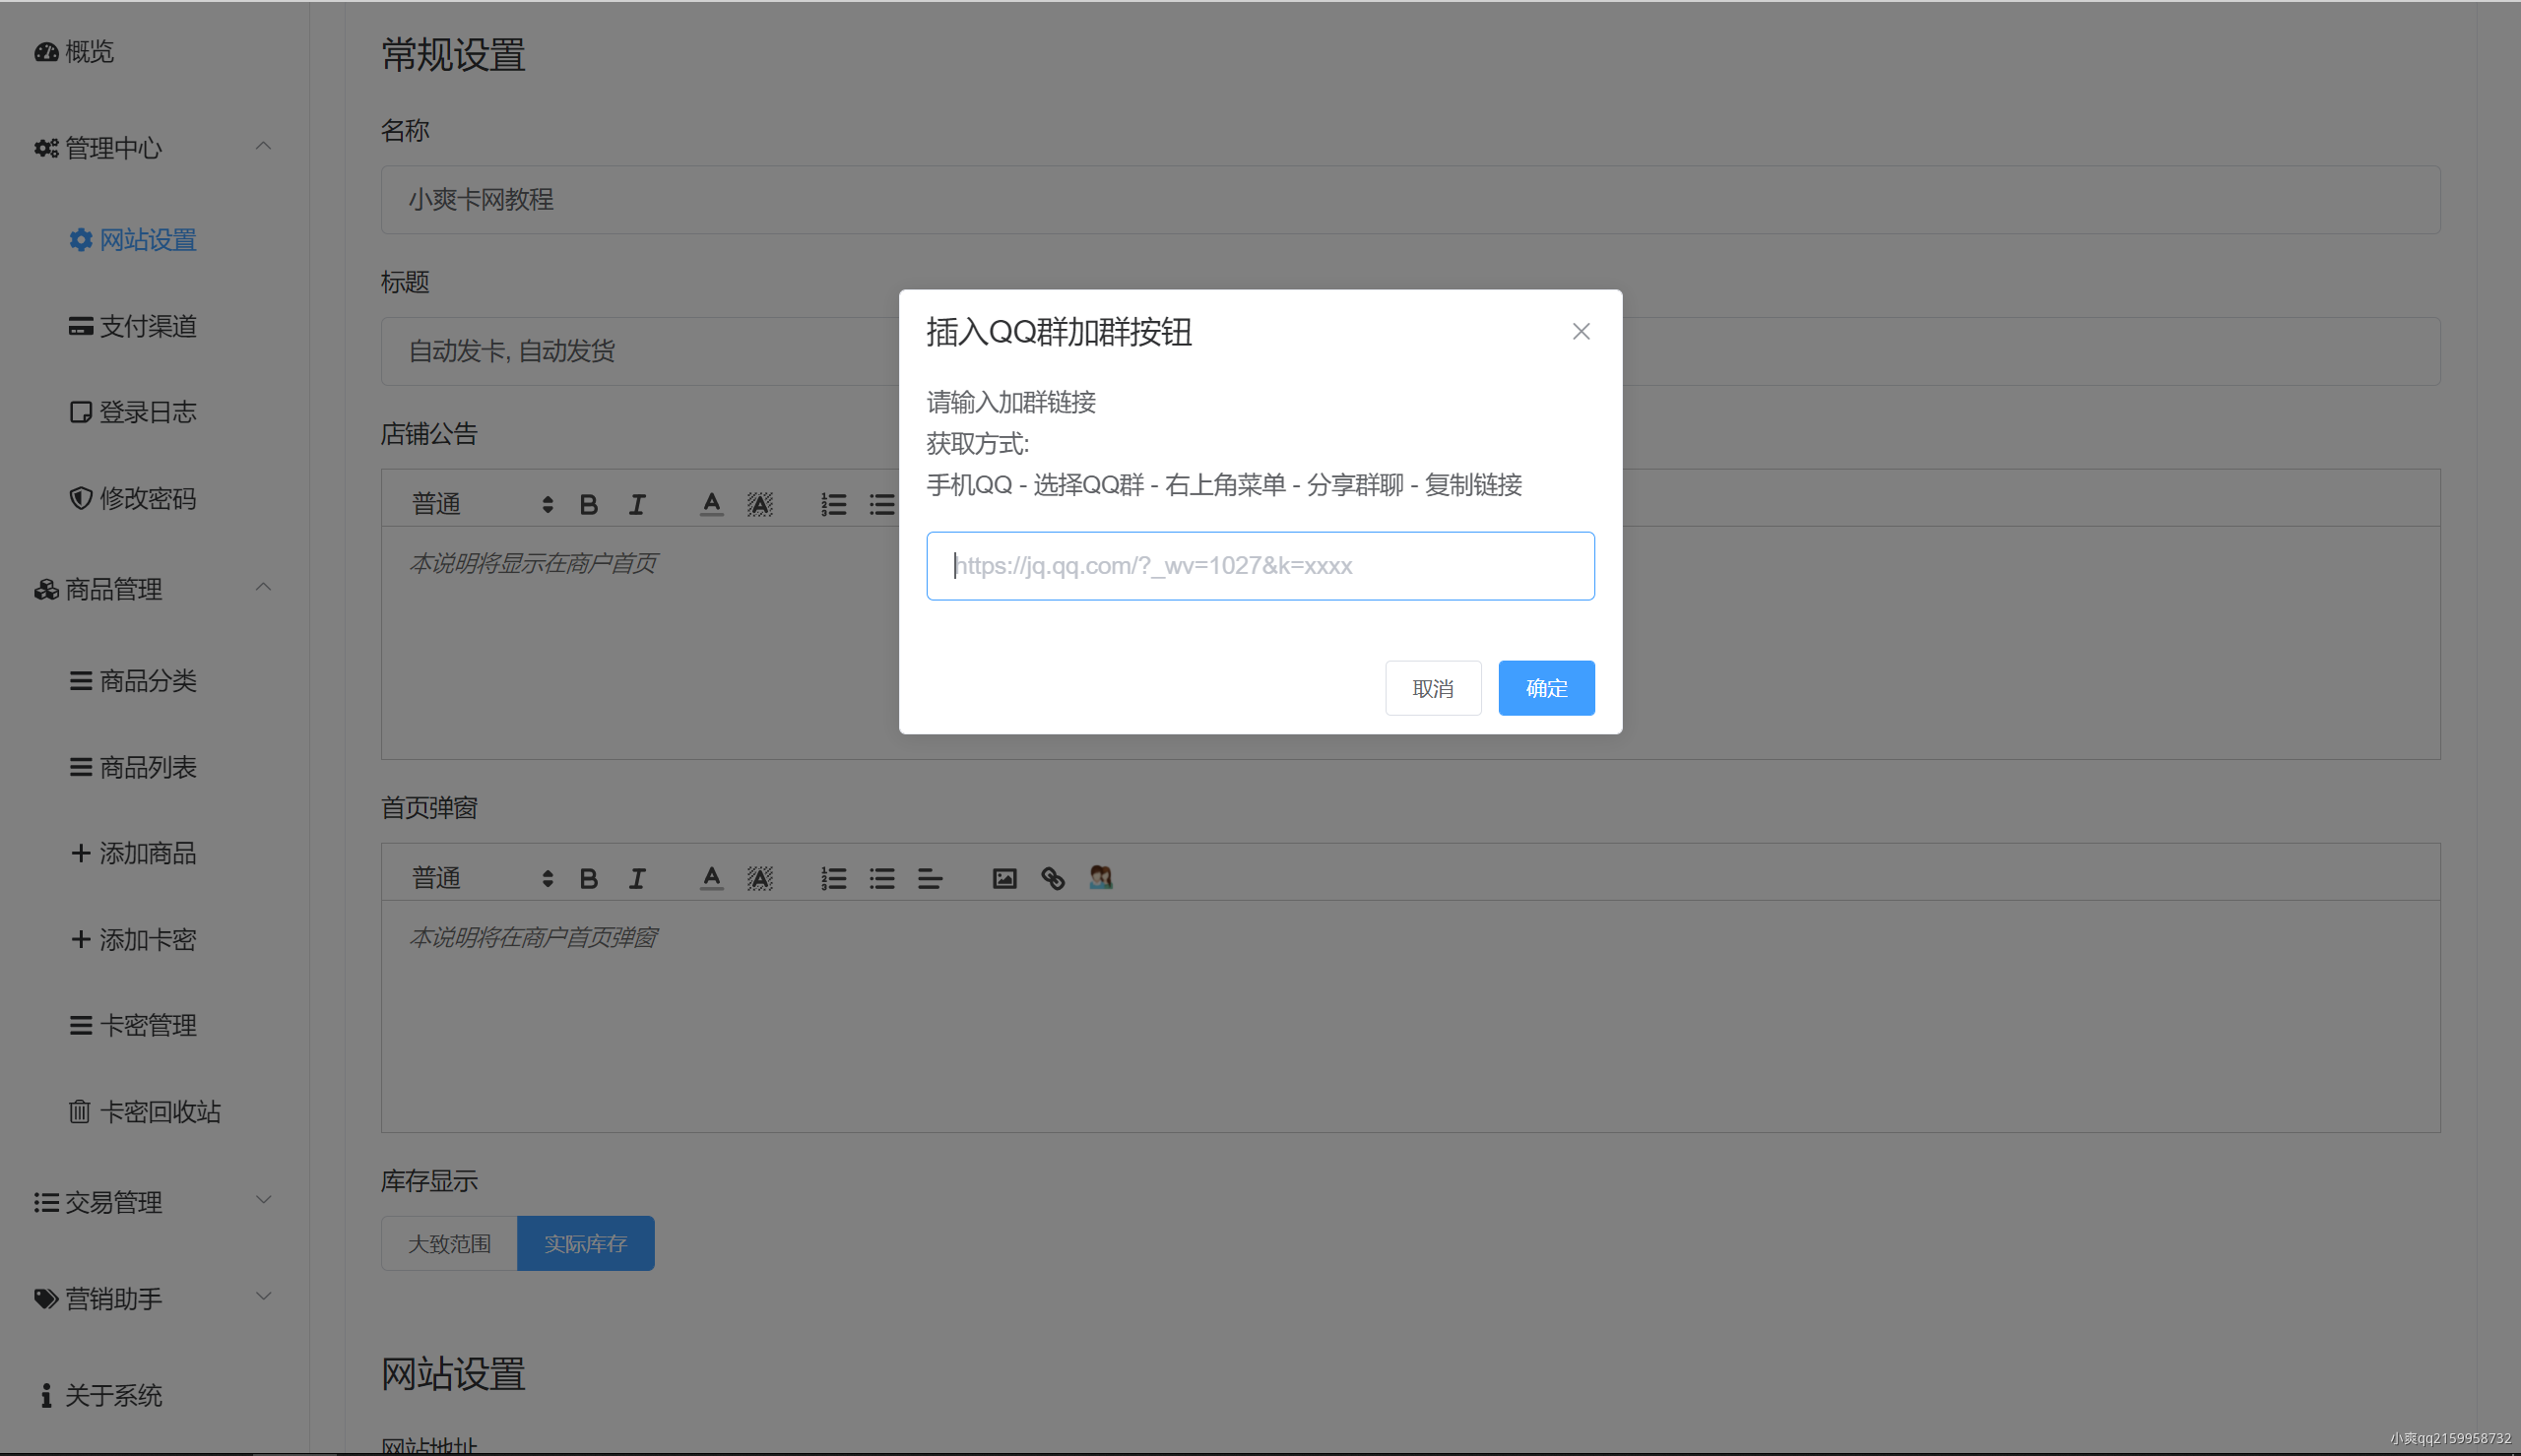The height and width of the screenshot is (1456, 2521).
Task: Open background color picker in 店铺公告 editor
Action: pos(760,505)
